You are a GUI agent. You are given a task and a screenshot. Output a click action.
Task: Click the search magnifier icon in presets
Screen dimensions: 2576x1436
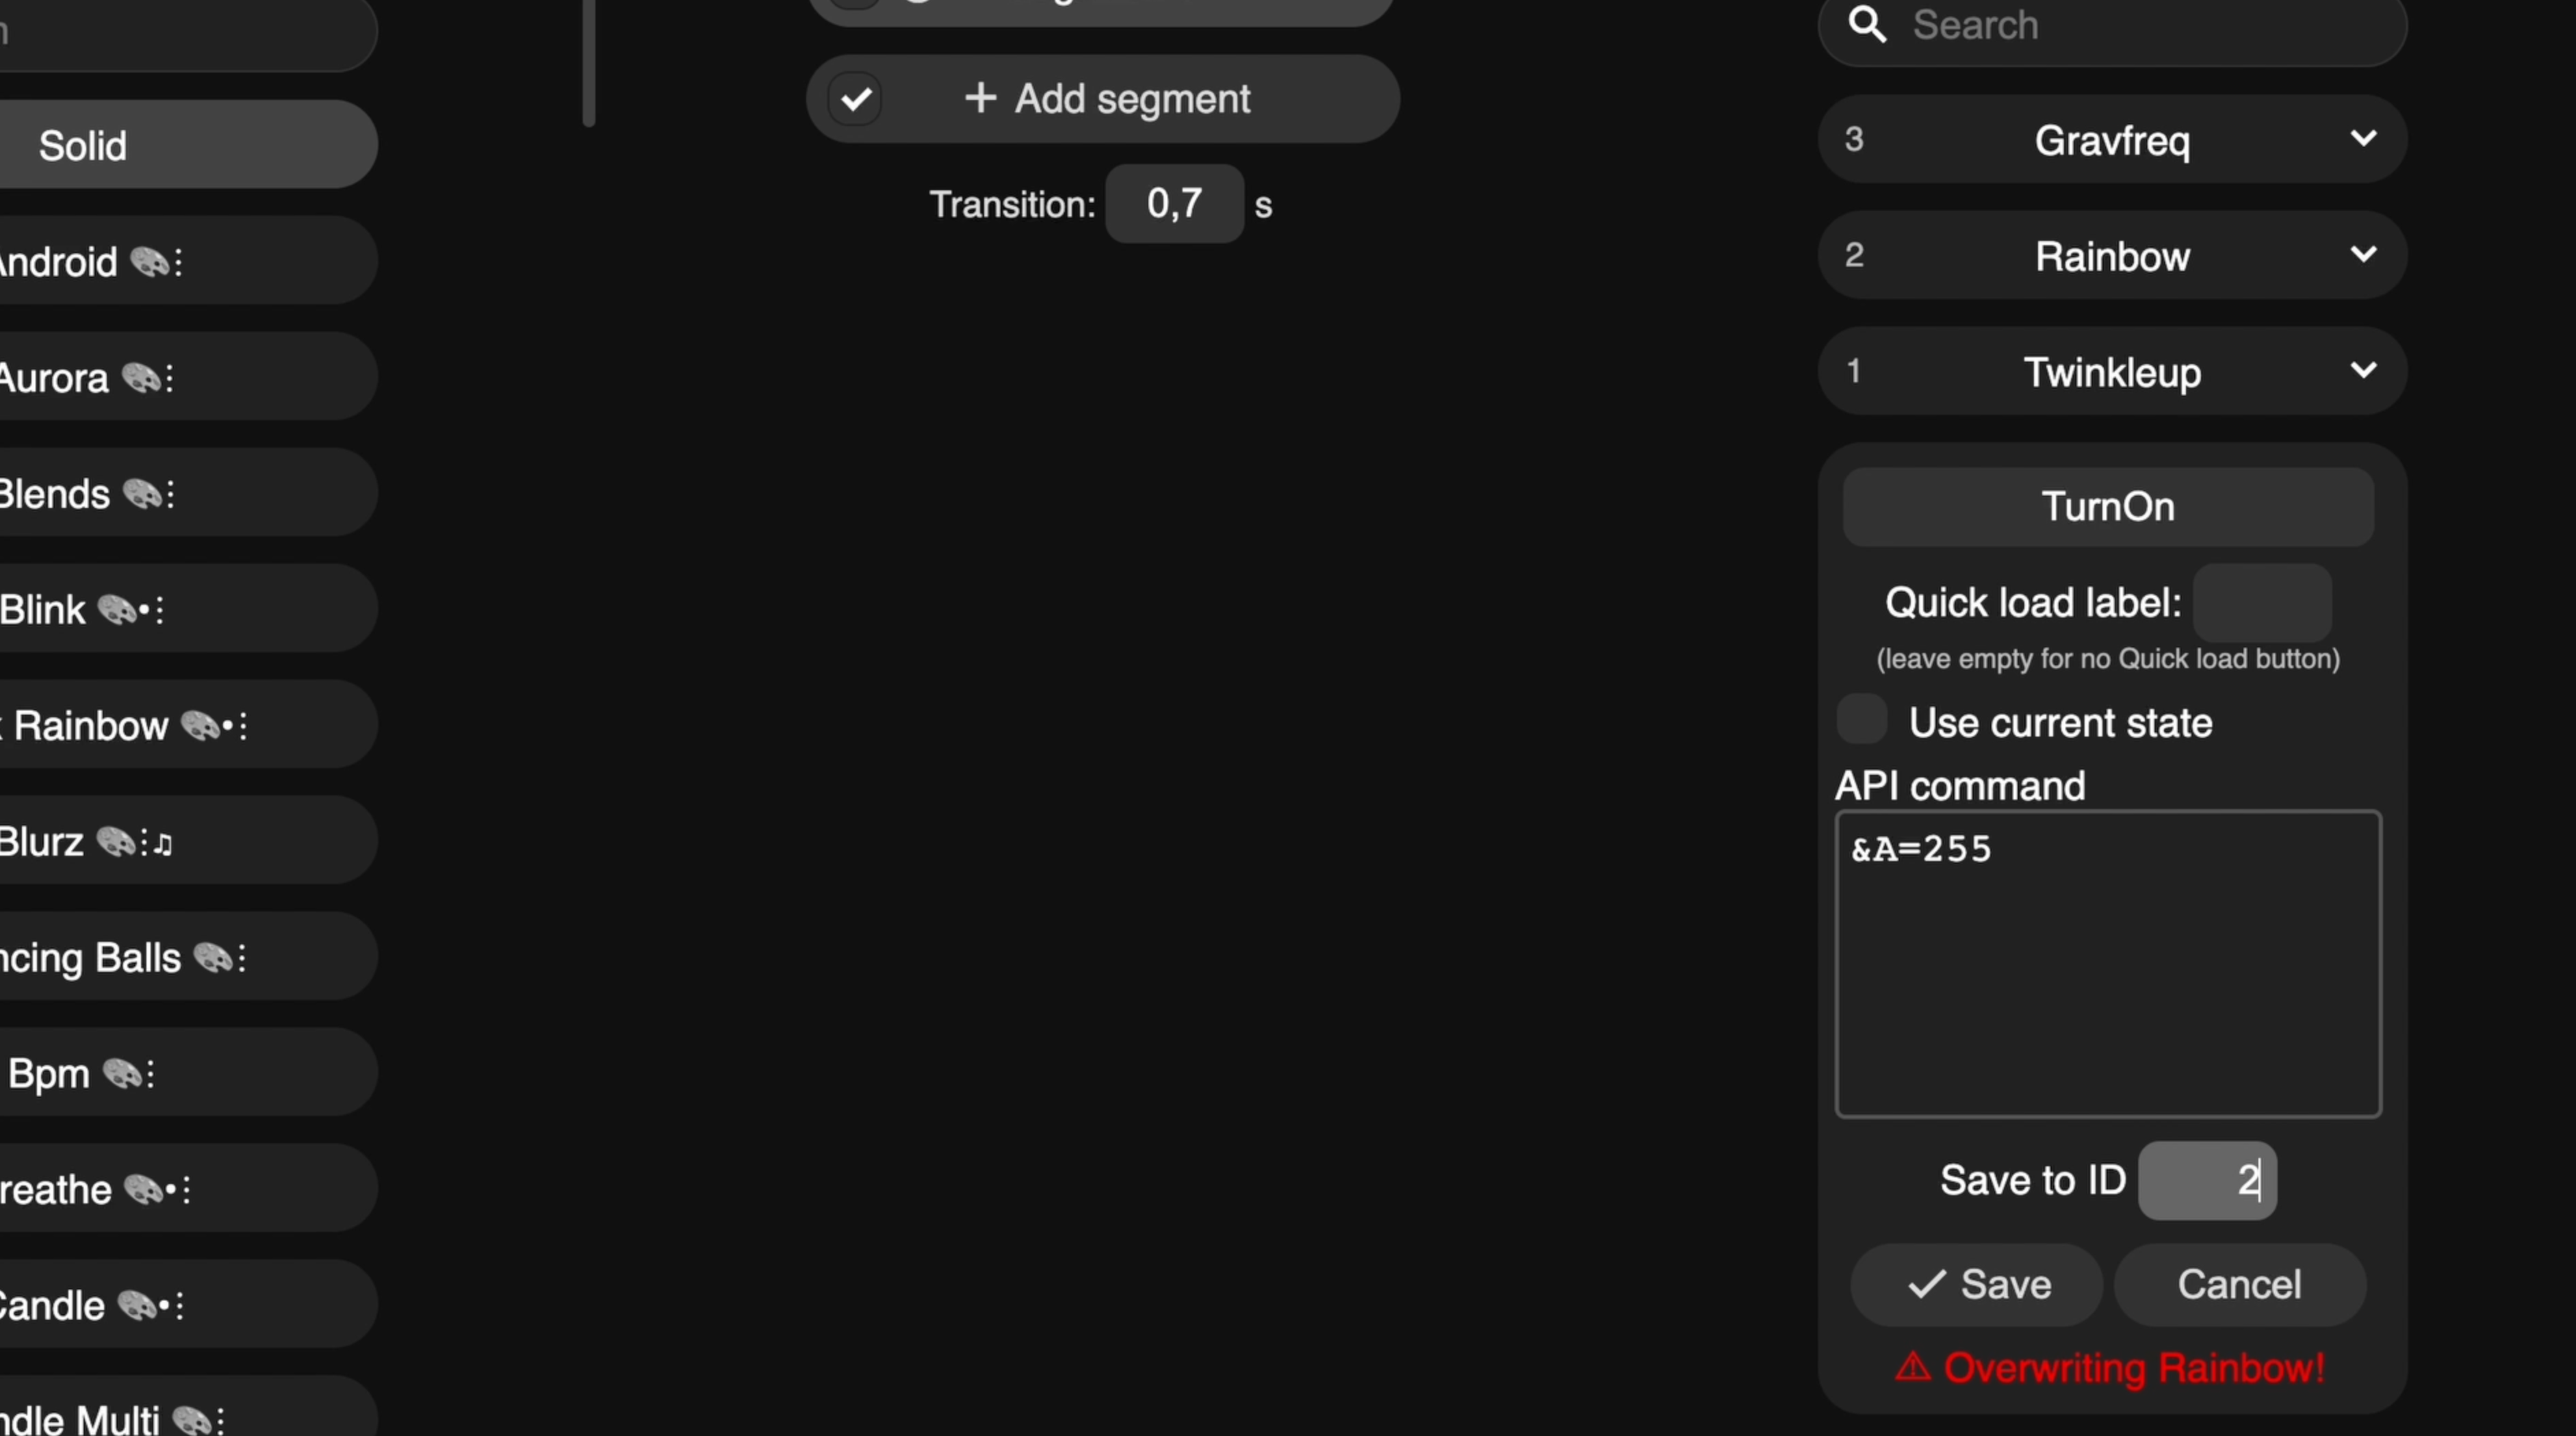coord(1866,24)
